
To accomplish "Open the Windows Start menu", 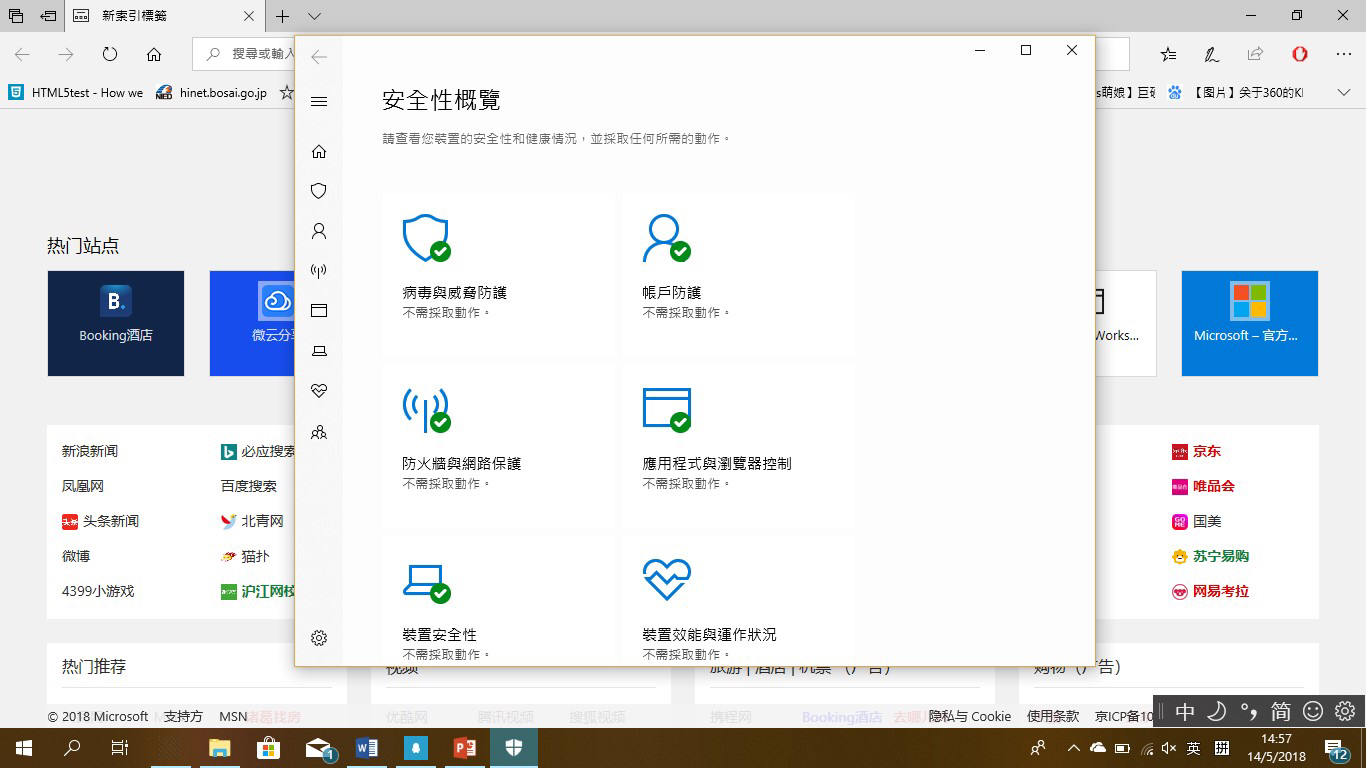I will pyautogui.click(x=24, y=748).
